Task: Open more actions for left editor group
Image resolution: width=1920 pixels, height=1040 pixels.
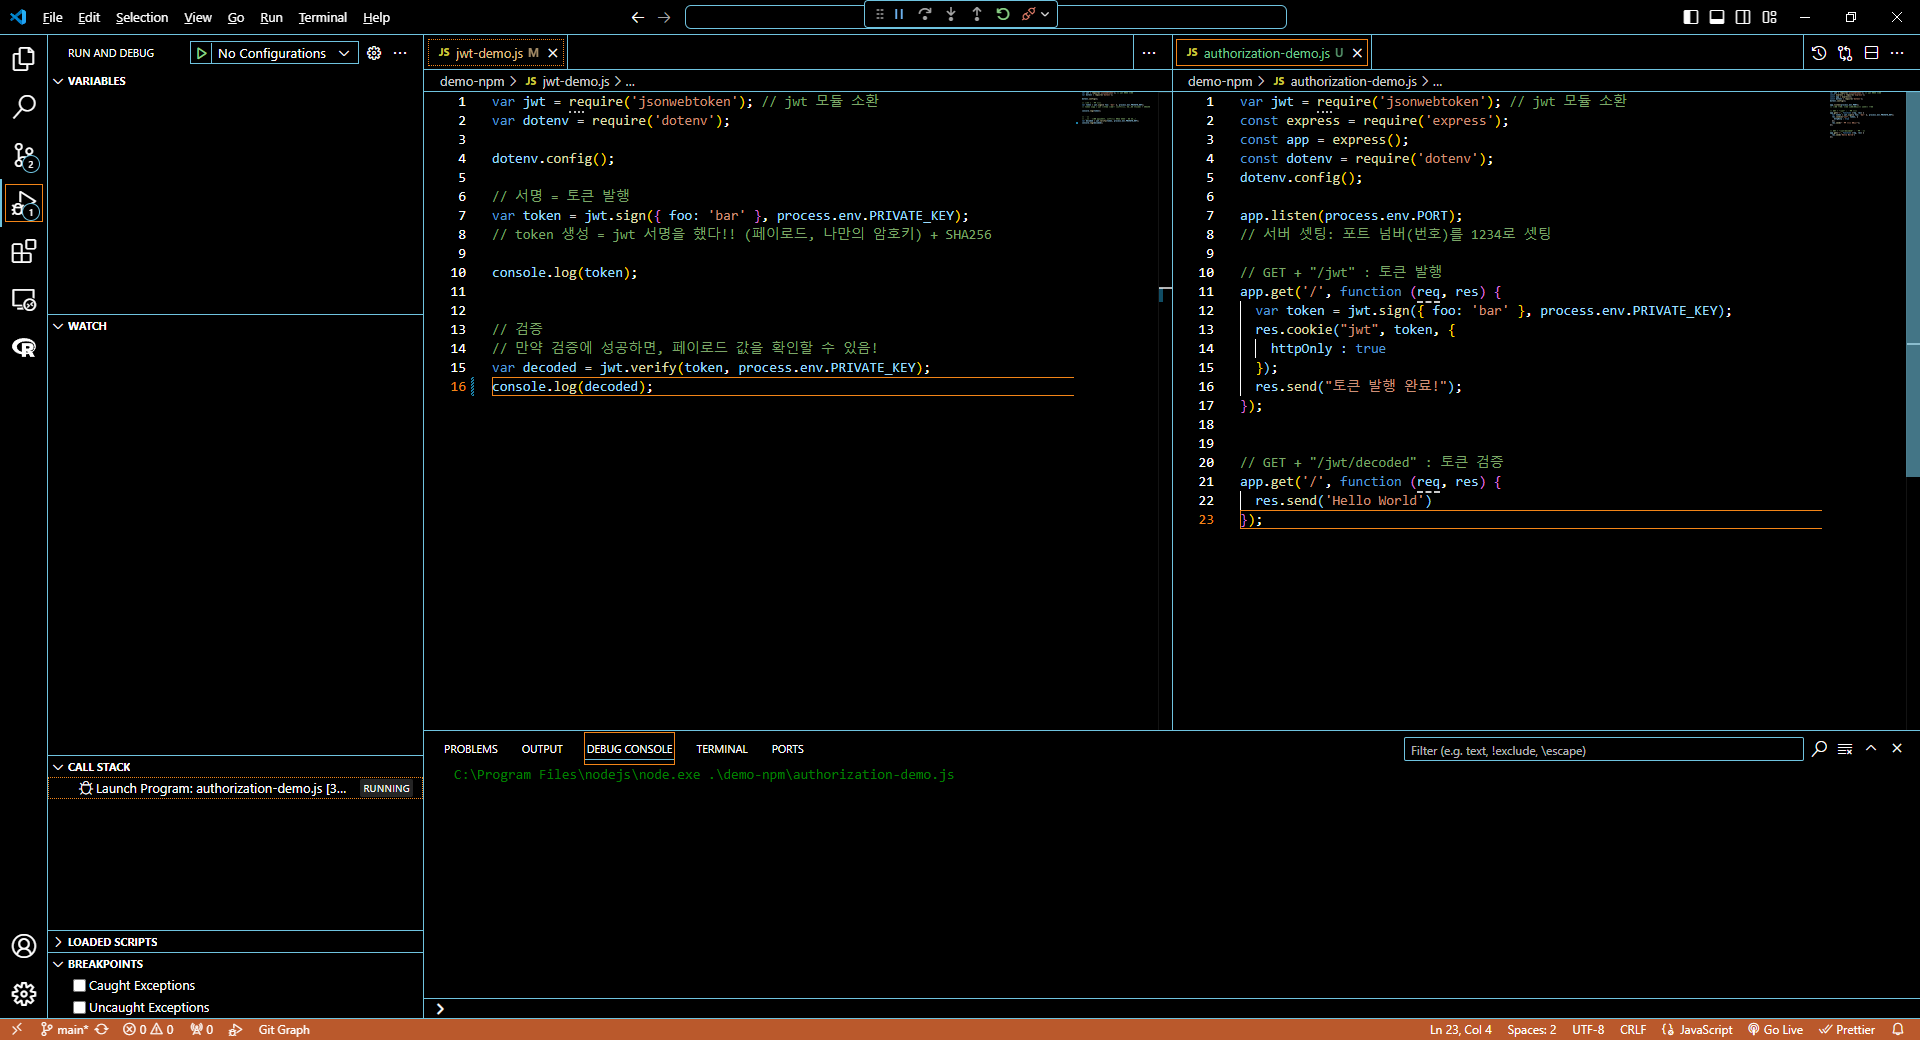Action: click(x=1149, y=53)
